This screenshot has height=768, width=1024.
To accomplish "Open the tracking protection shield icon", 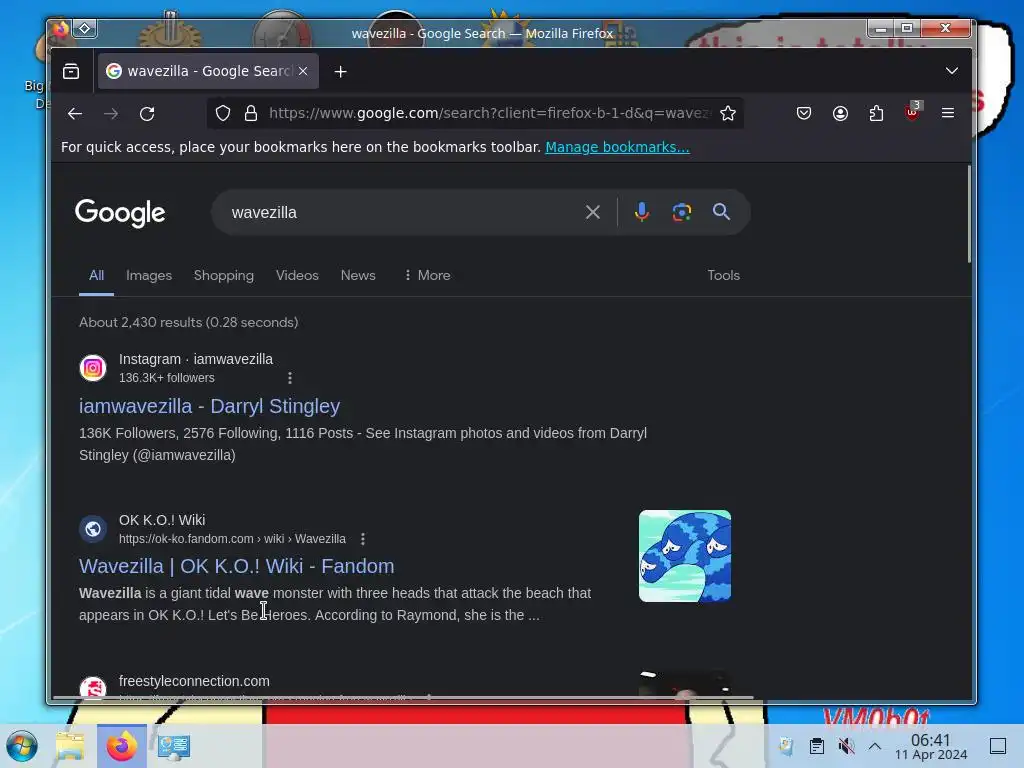I will (x=223, y=114).
